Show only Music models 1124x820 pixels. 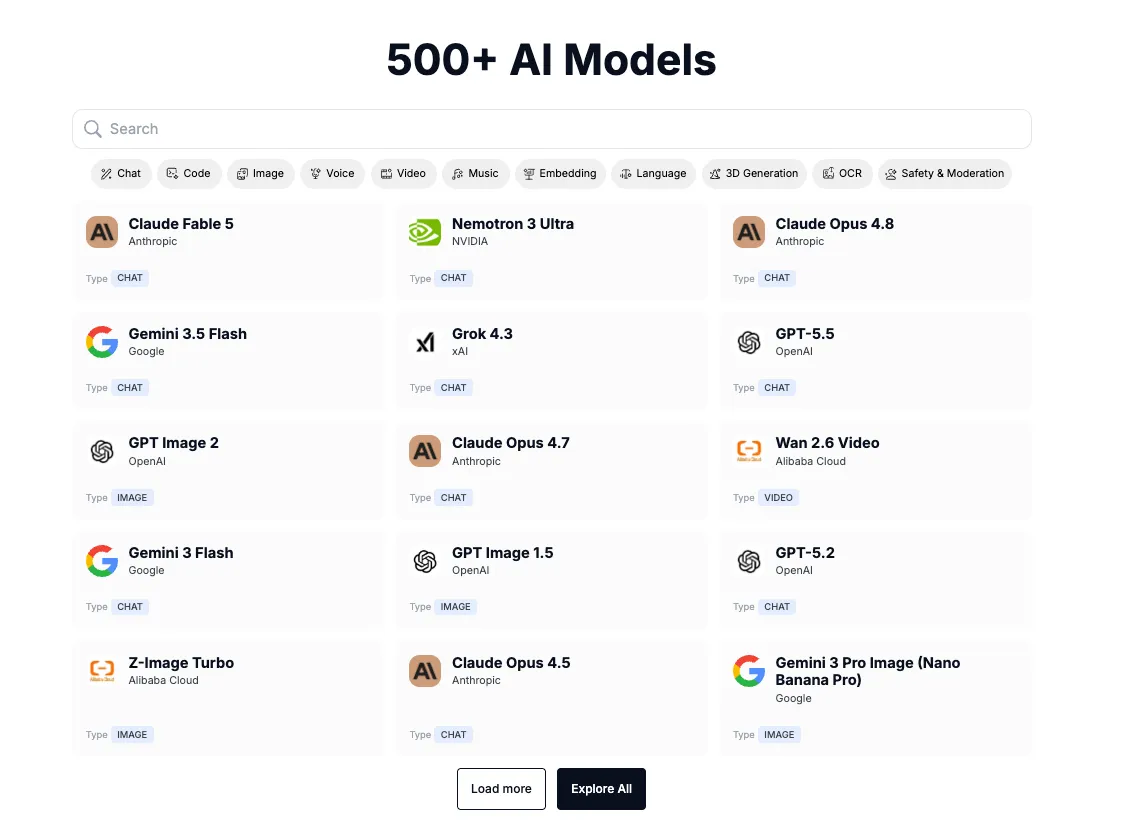click(x=476, y=173)
